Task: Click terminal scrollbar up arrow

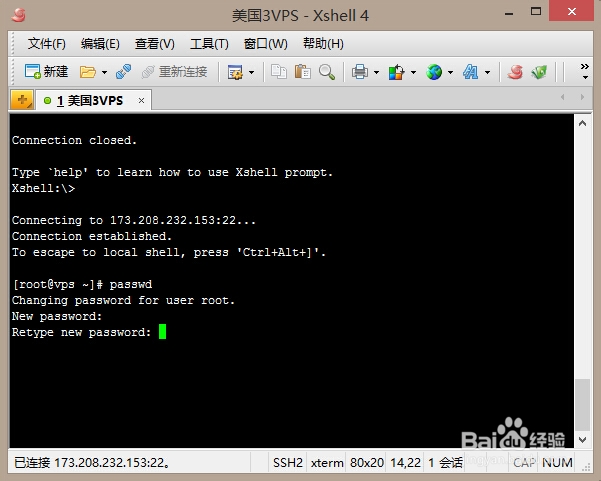Action: click(582, 123)
